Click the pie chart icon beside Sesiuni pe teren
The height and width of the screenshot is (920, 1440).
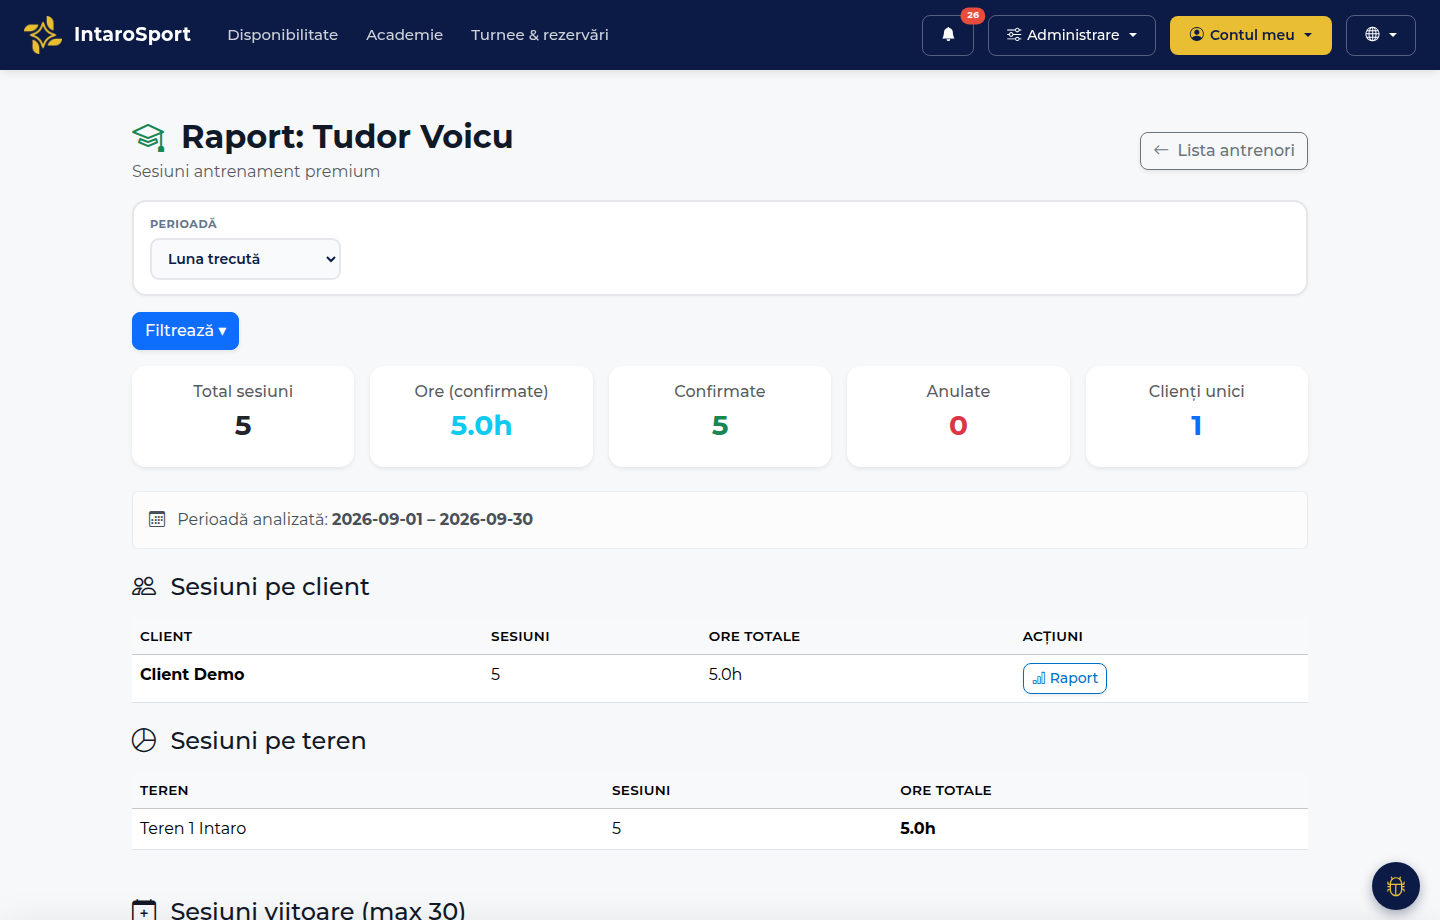pos(144,740)
